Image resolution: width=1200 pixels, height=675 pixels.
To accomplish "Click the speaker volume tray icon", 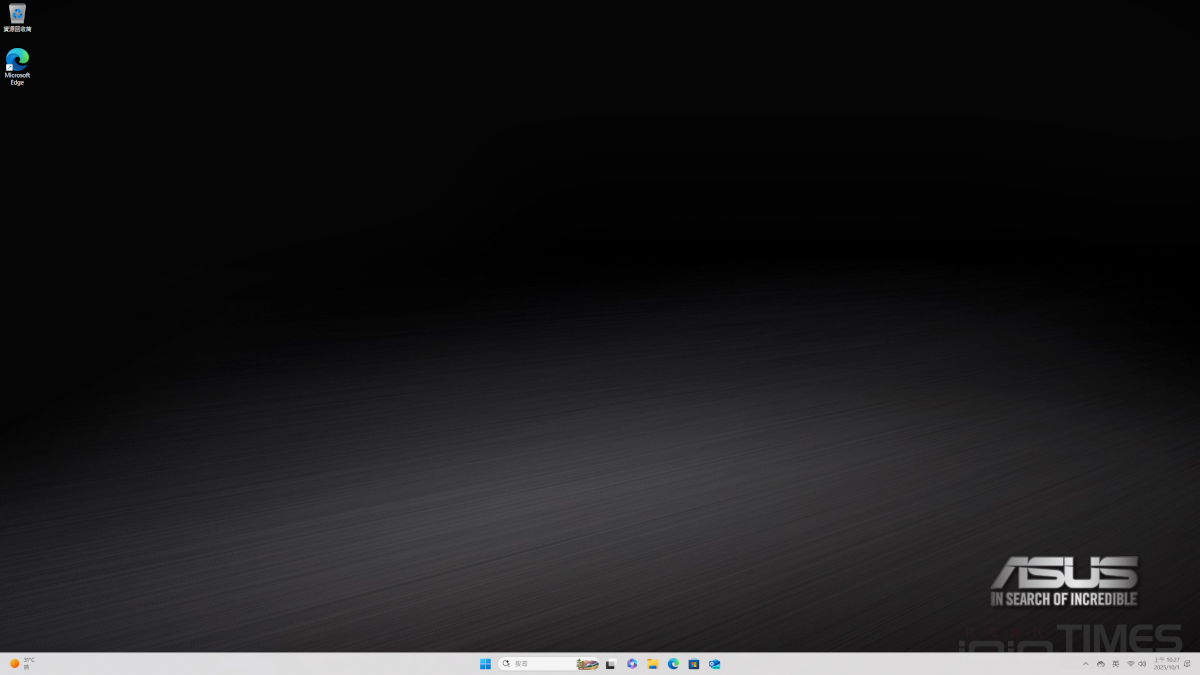I will pyautogui.click(x=1142, y=664).
